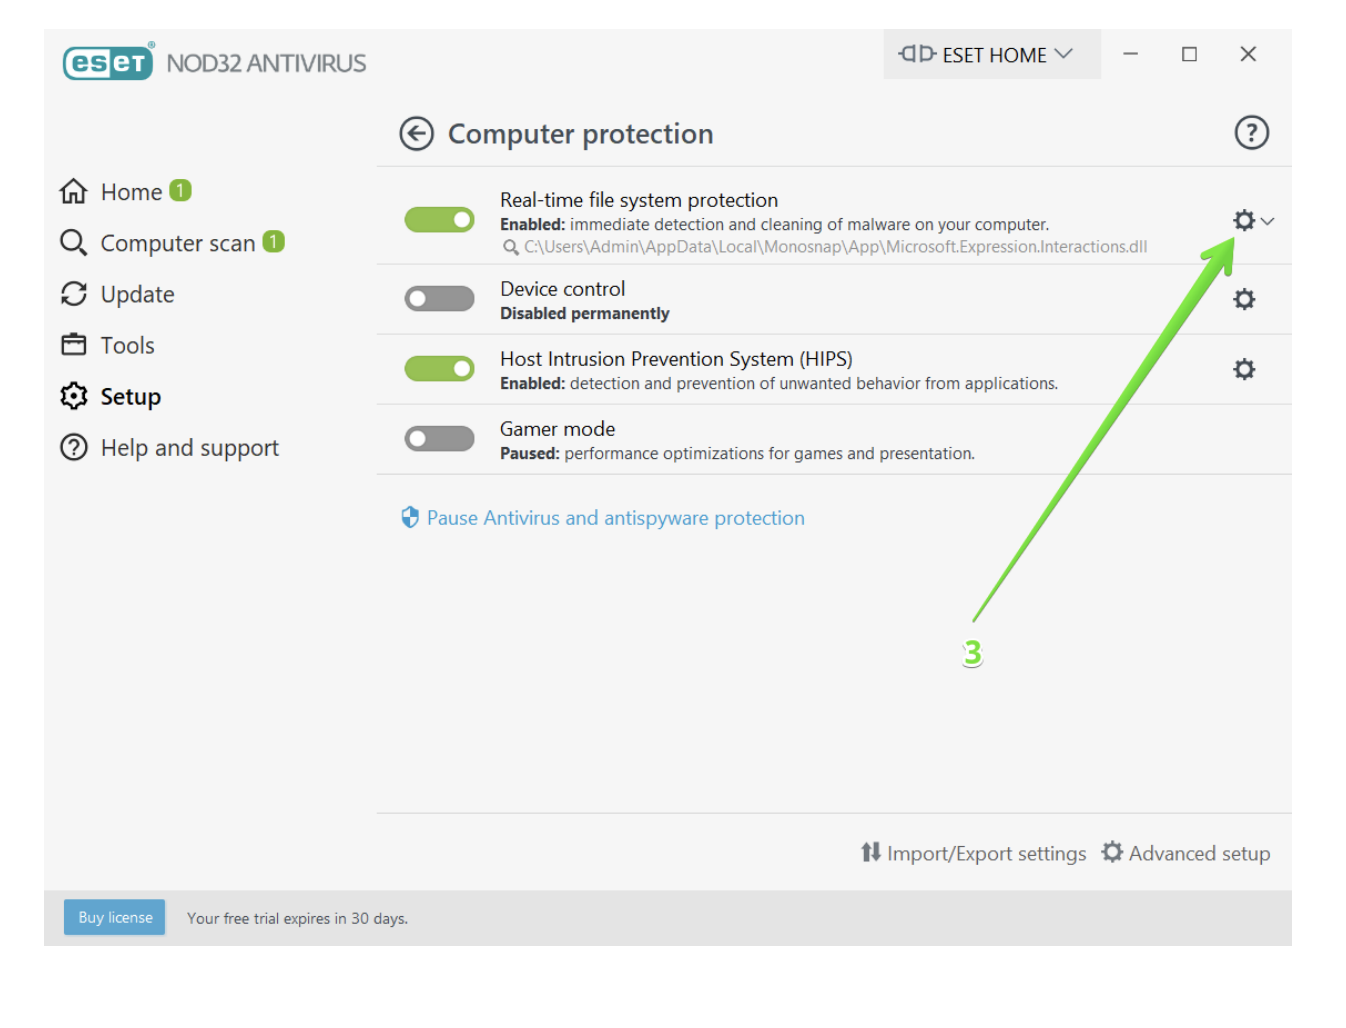Expand chevron next to Real-time protection gear
Screen dimensions: 1346x1028
coord(1267,221)
